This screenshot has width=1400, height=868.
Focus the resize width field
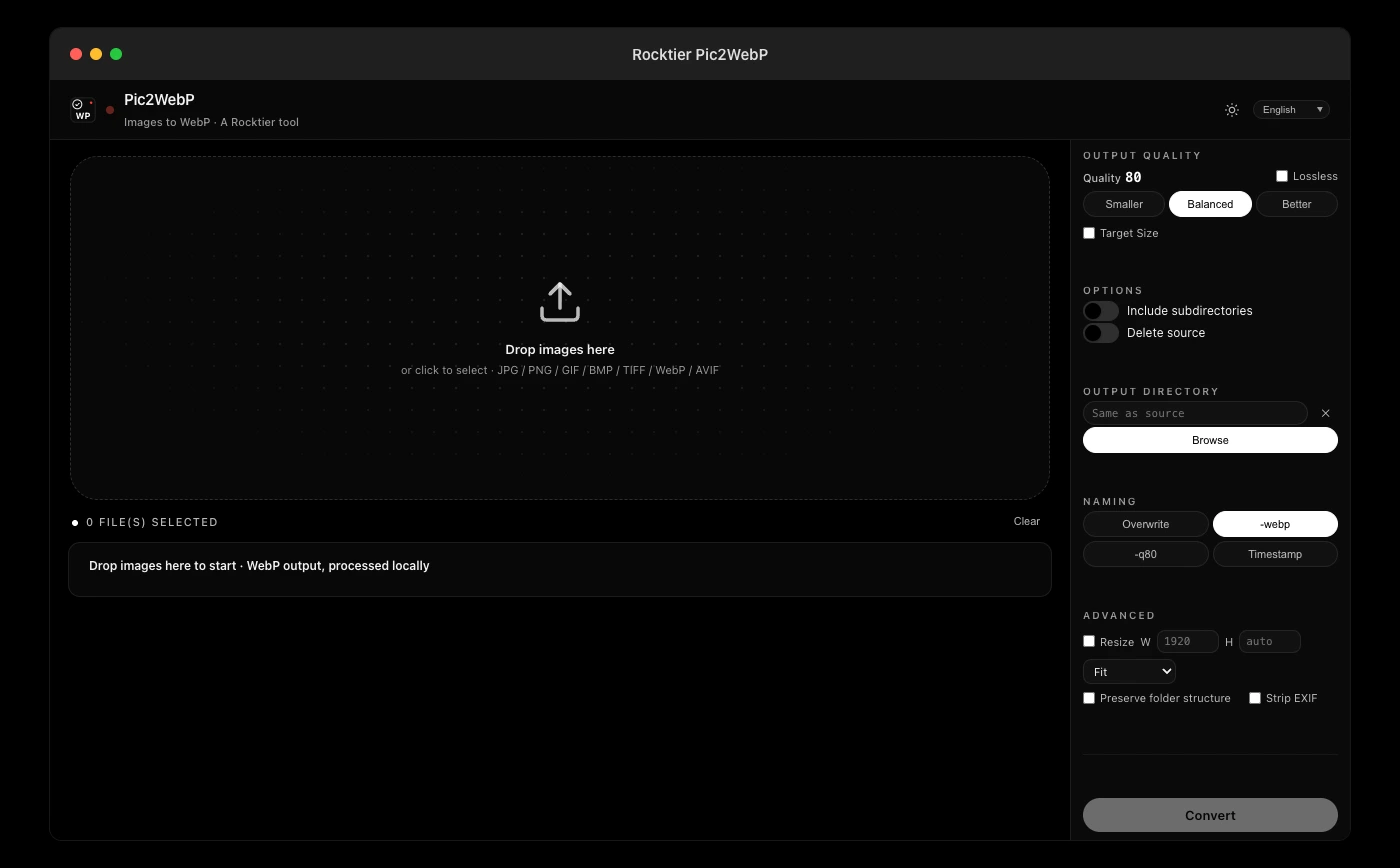[x=1188, y=641]
